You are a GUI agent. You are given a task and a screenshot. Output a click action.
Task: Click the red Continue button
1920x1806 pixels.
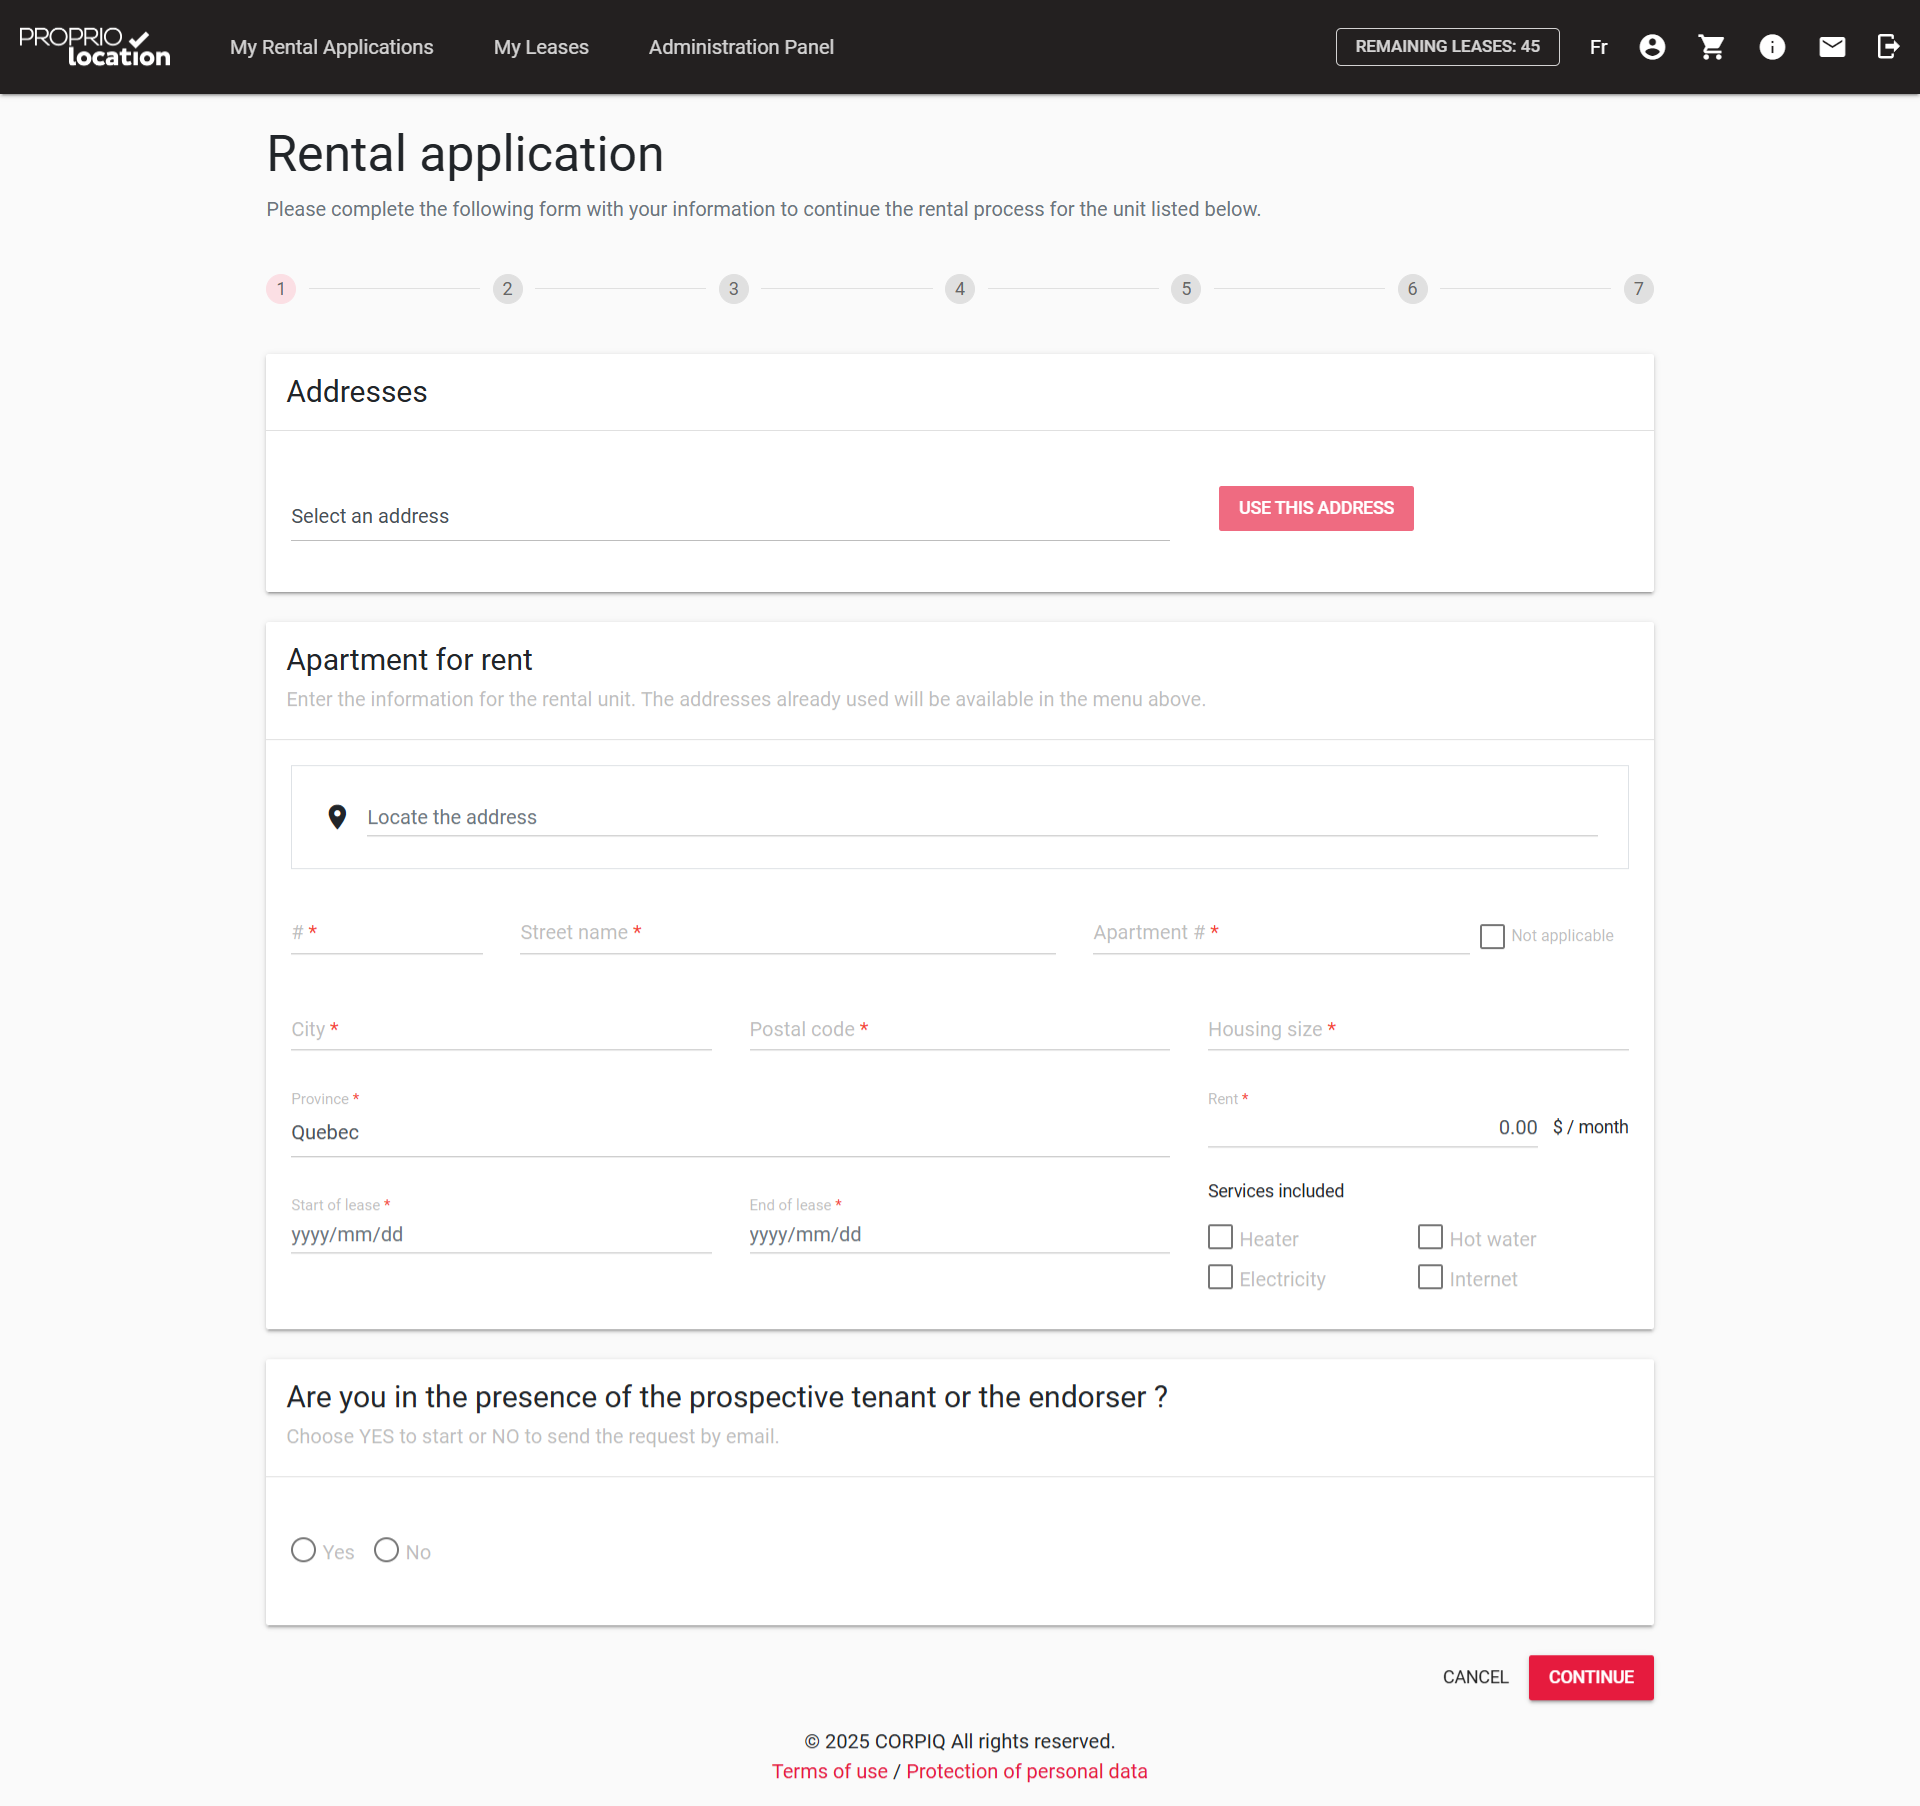(x=1590, y=1677)
